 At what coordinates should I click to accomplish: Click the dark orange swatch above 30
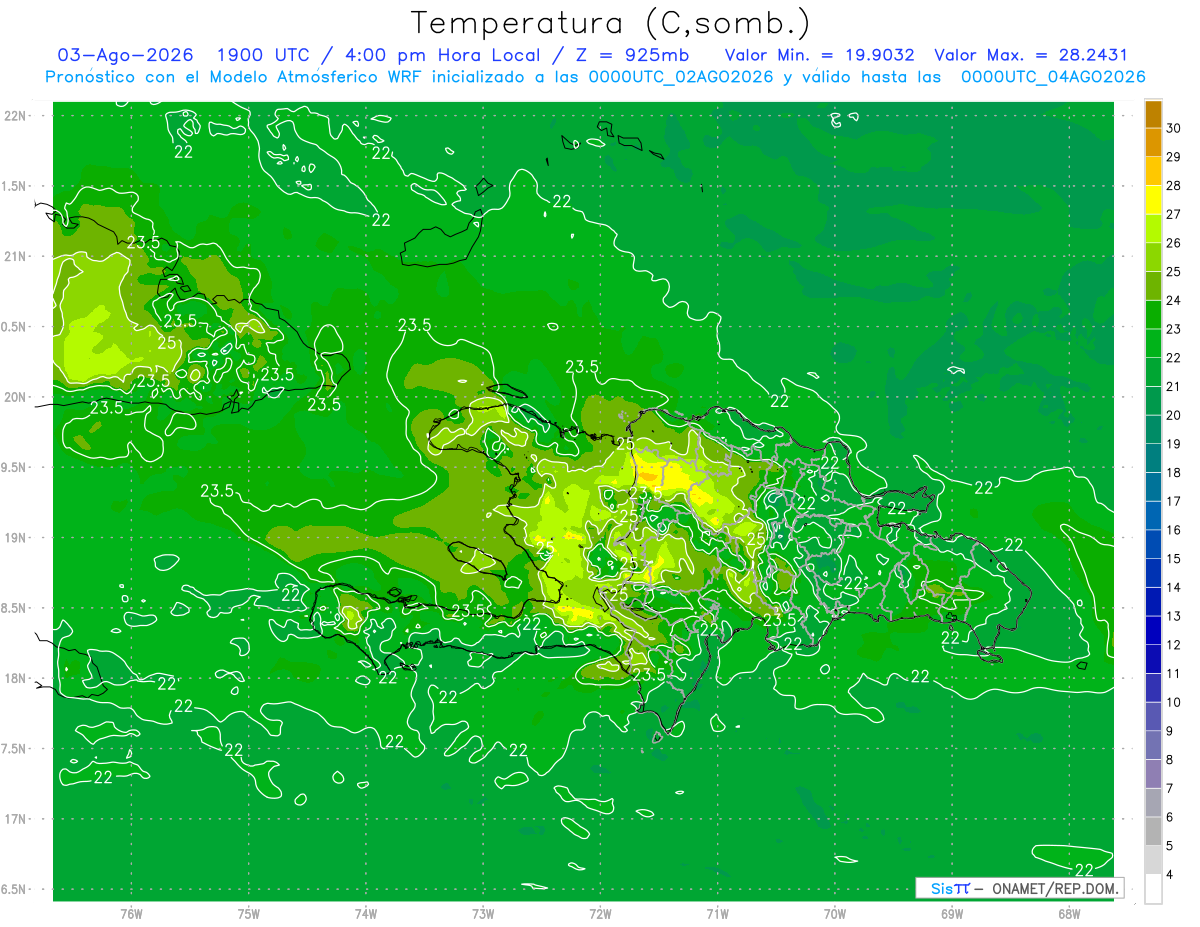click(1153, 114)
